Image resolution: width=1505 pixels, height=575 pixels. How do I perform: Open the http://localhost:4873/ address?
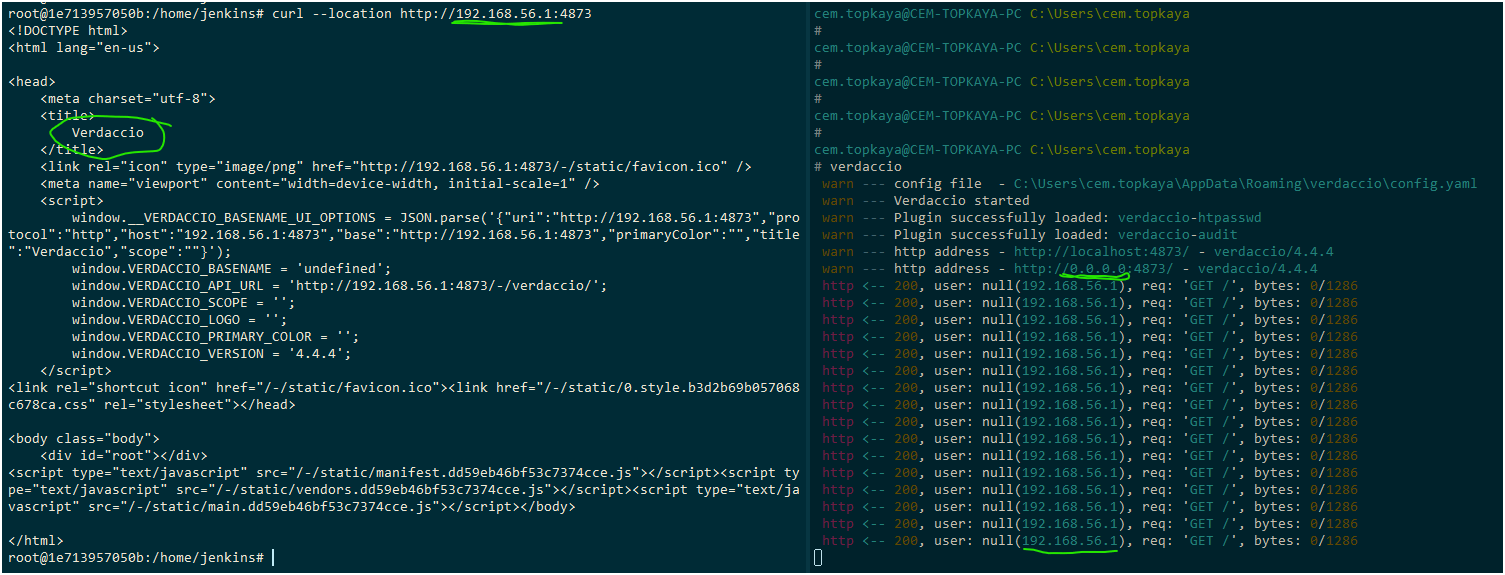1101,252
